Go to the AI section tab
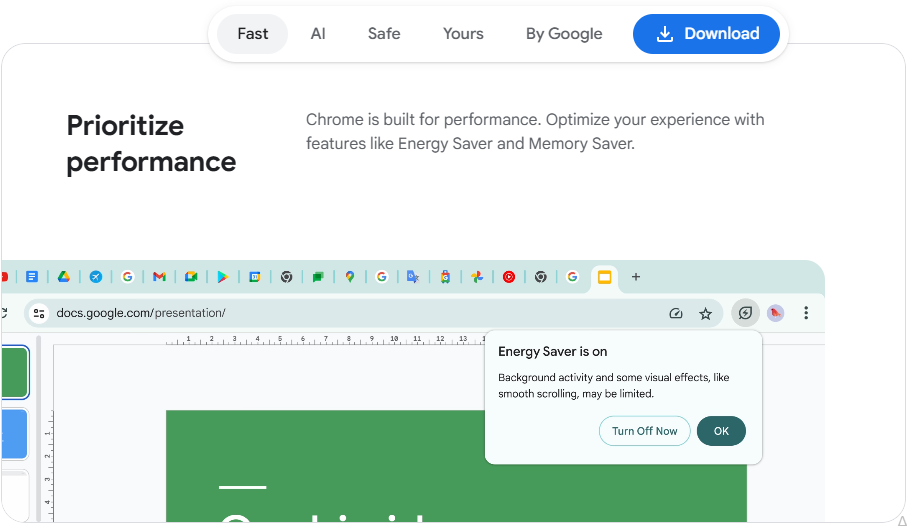 (x=318, y=34)
